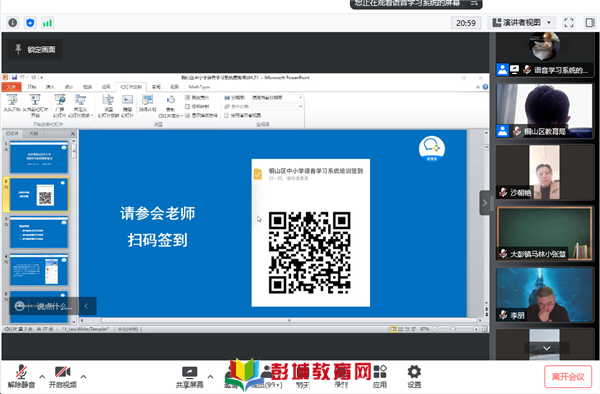Click PowerPoint zoom-out minus icon
This screenshot has height=394, width=600.
click(435, 329)
